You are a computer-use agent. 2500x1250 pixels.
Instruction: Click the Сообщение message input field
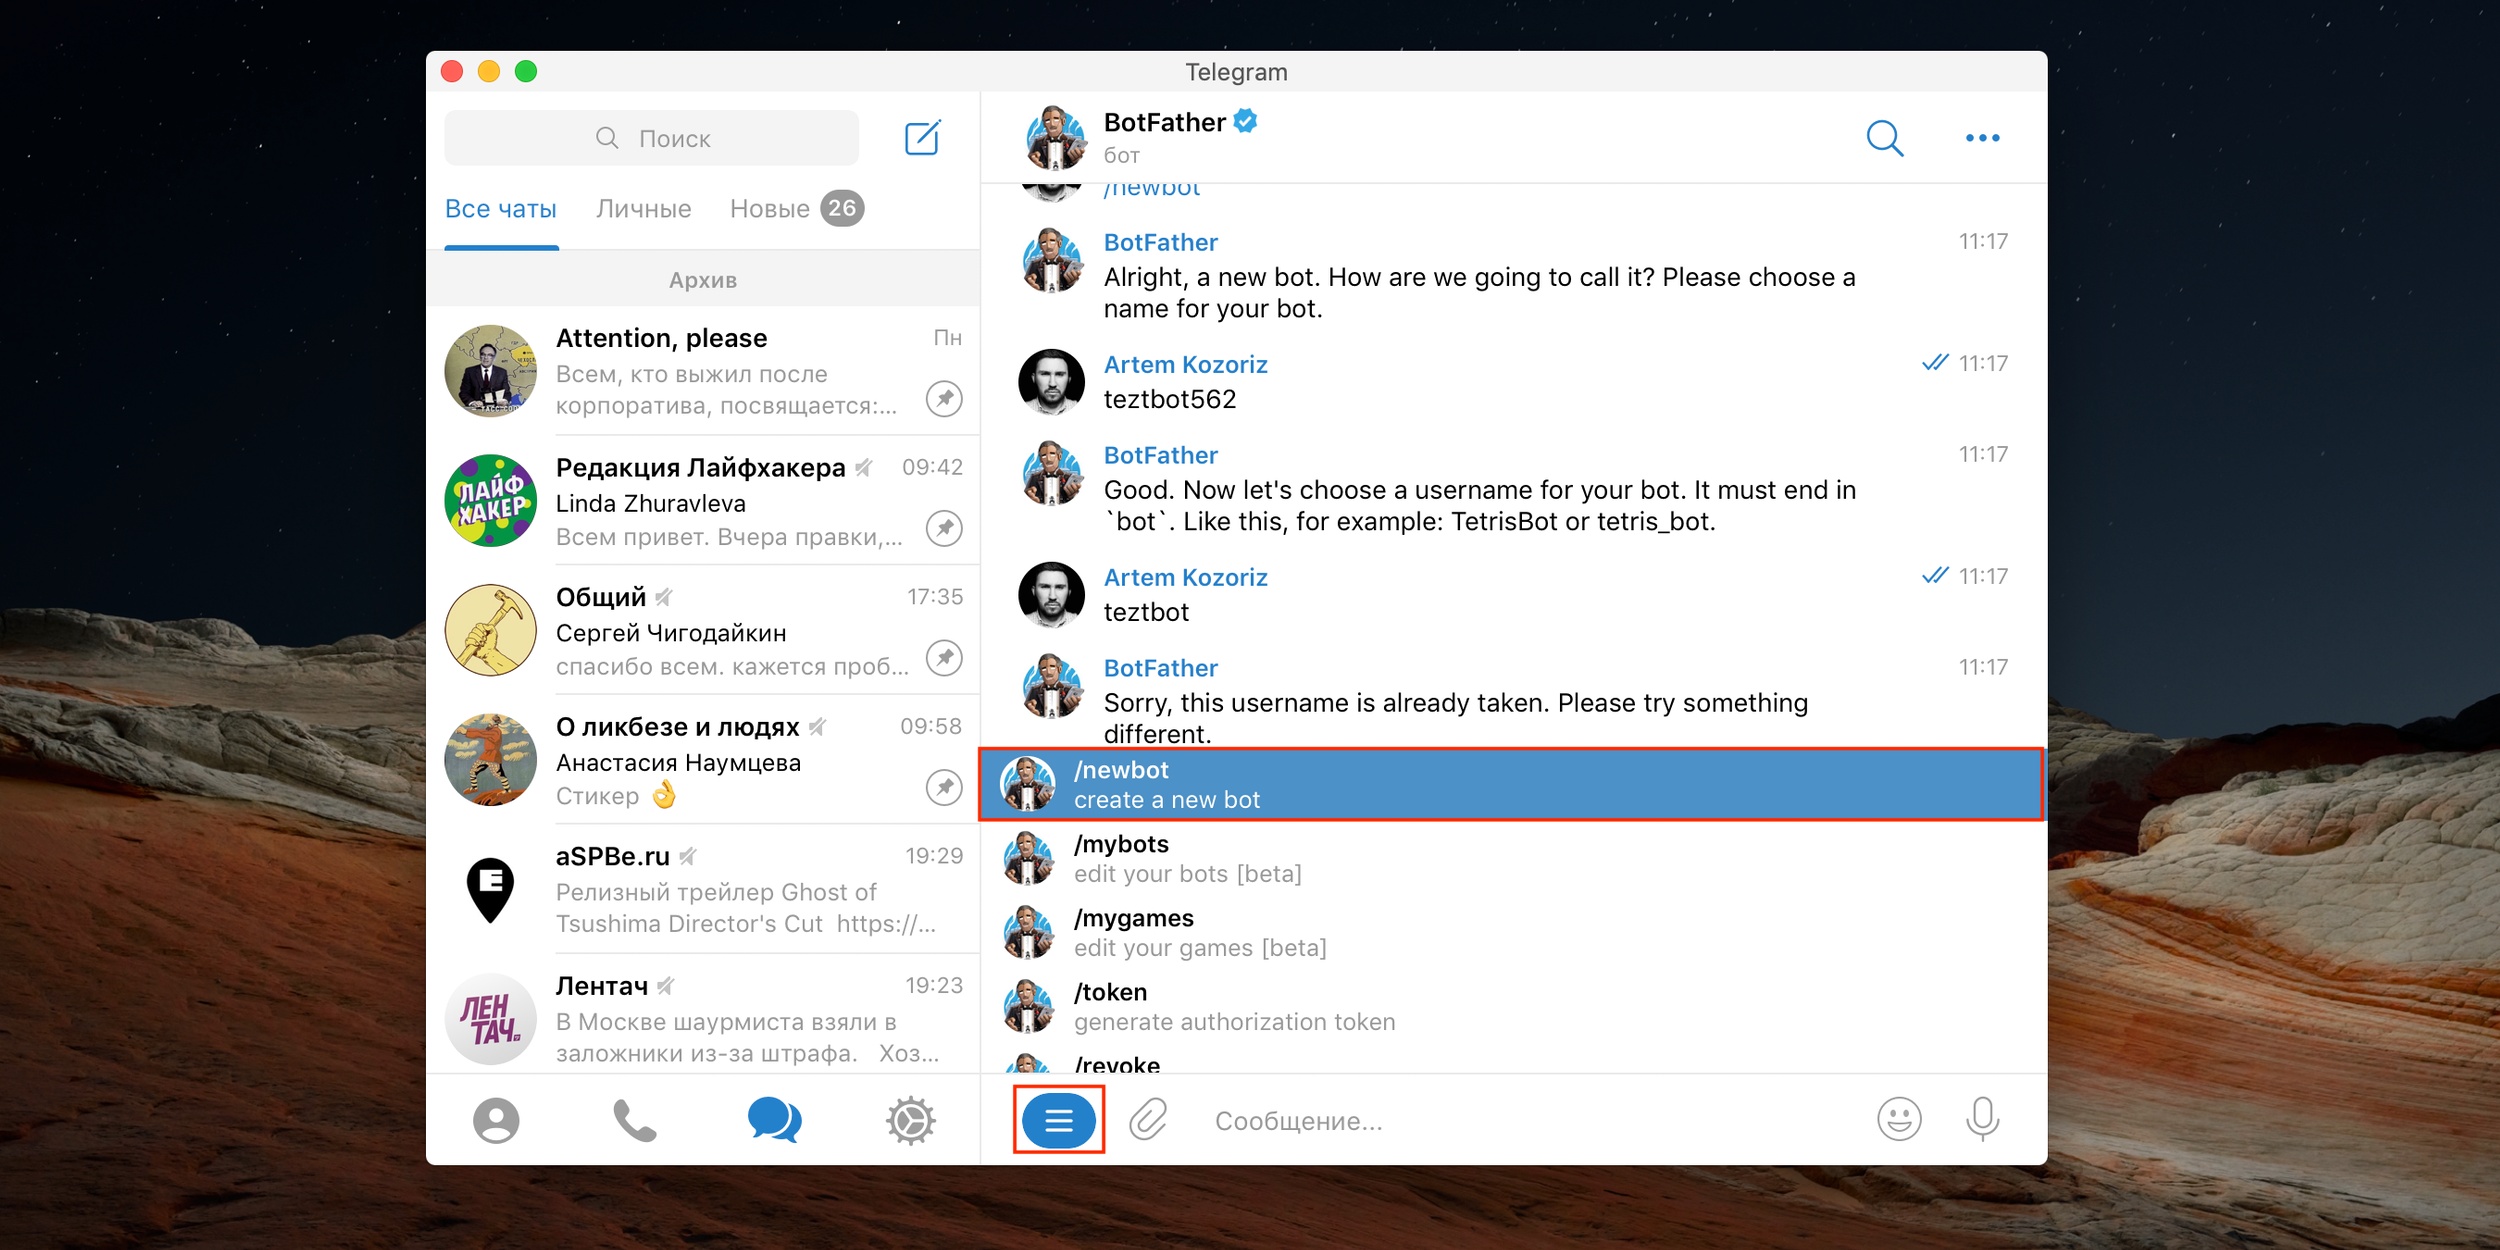pyautogui.click(x=1530, y=1121)
